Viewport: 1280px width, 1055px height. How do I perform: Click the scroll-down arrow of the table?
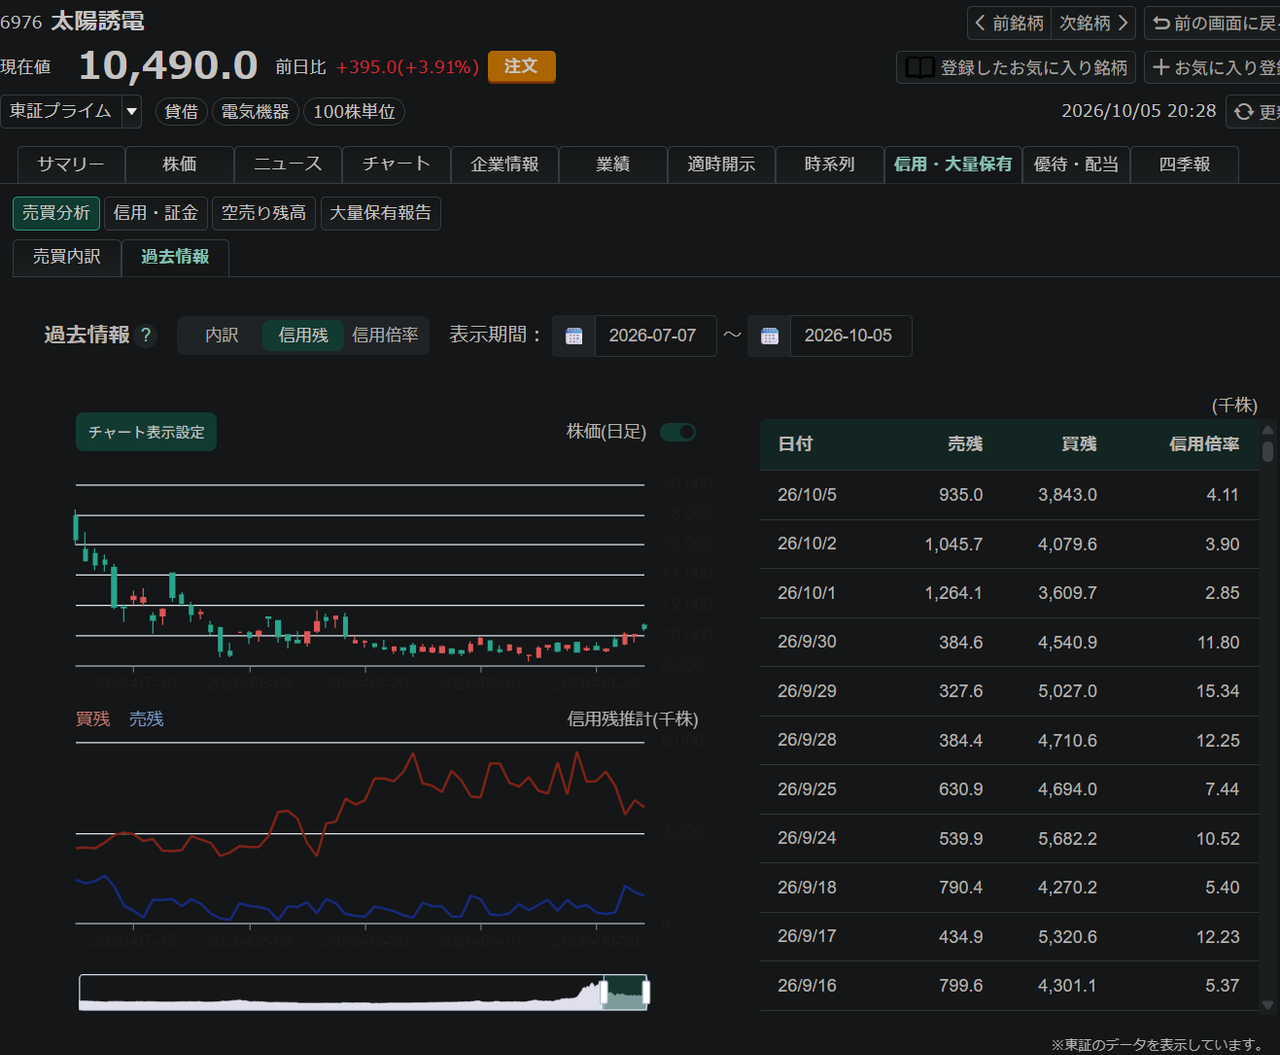(x=1268, y=1005)
